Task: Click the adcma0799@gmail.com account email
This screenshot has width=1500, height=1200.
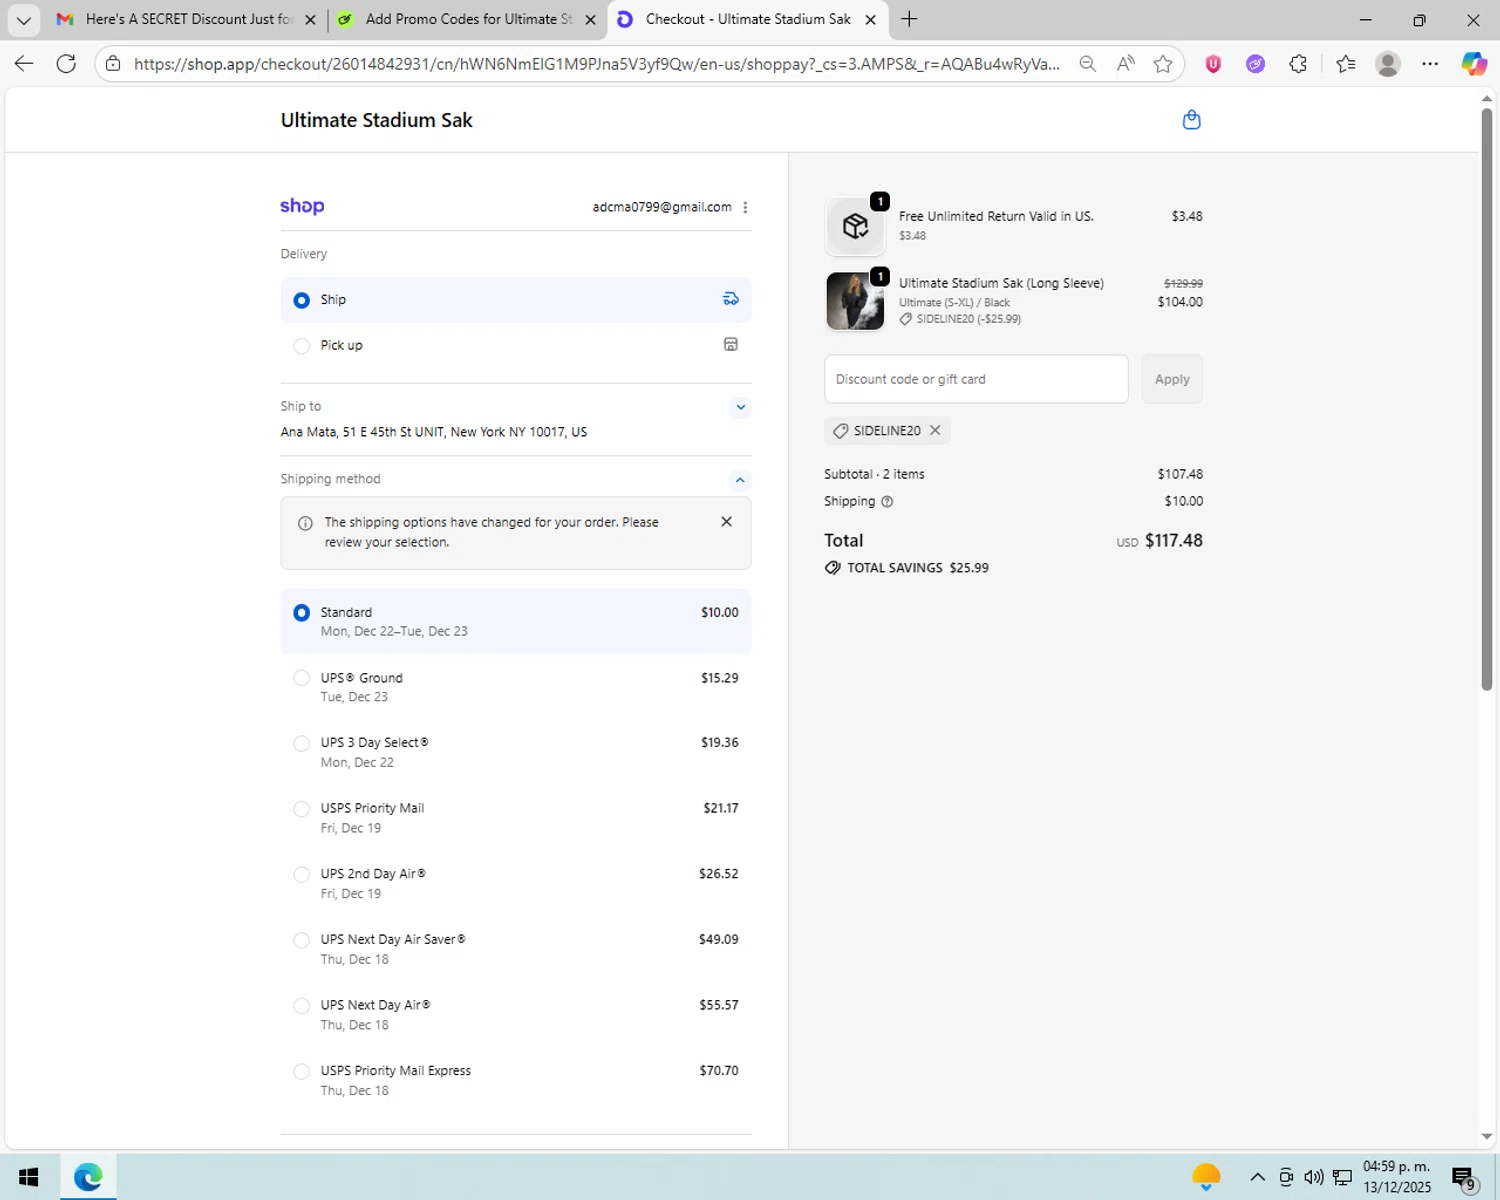Action: point(662,207)
